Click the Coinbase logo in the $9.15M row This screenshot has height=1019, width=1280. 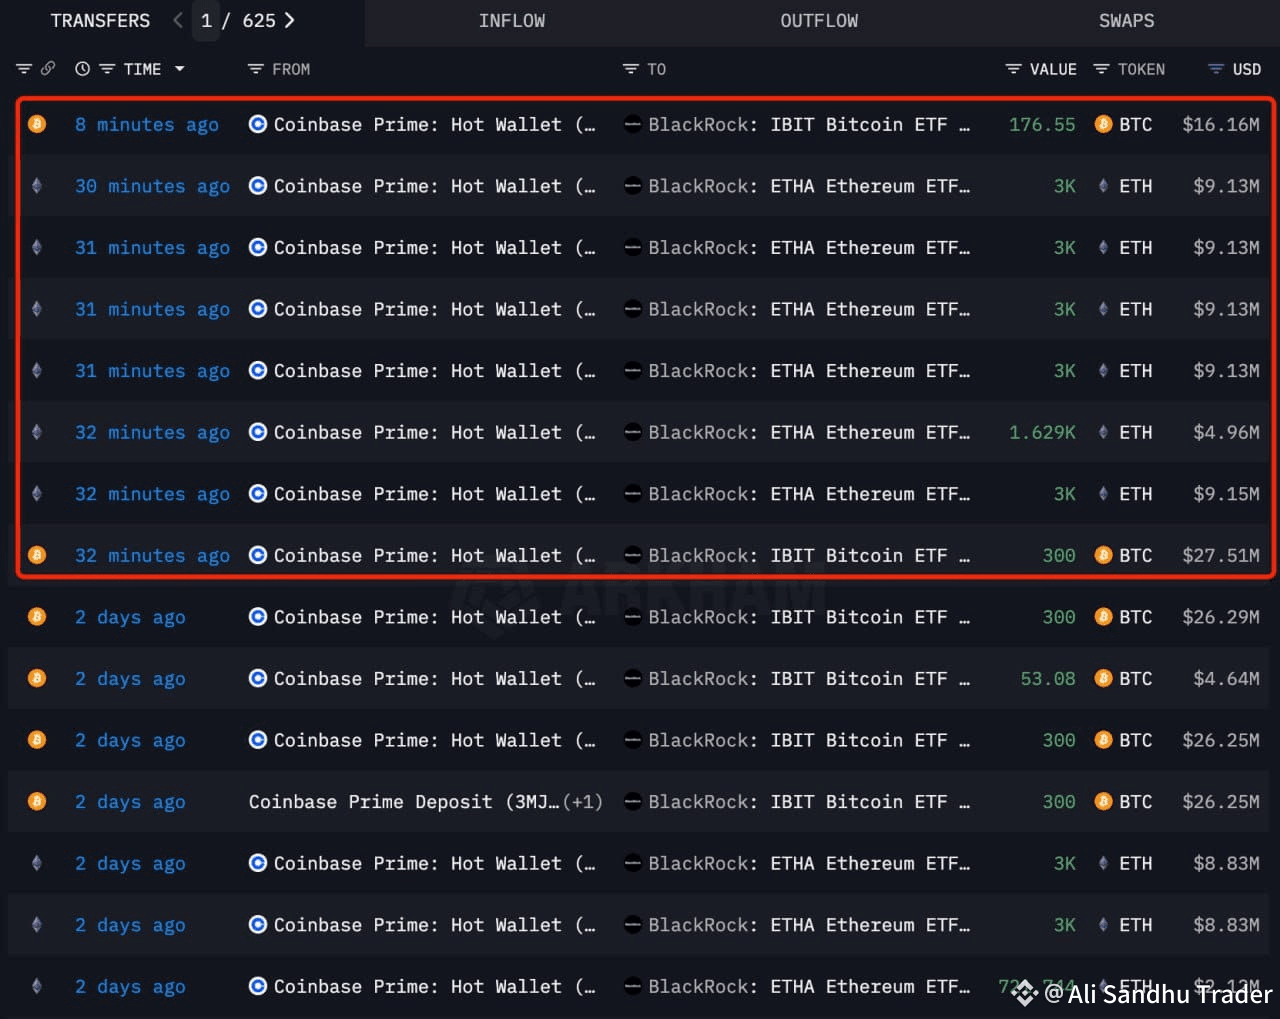tap(258, 494)
